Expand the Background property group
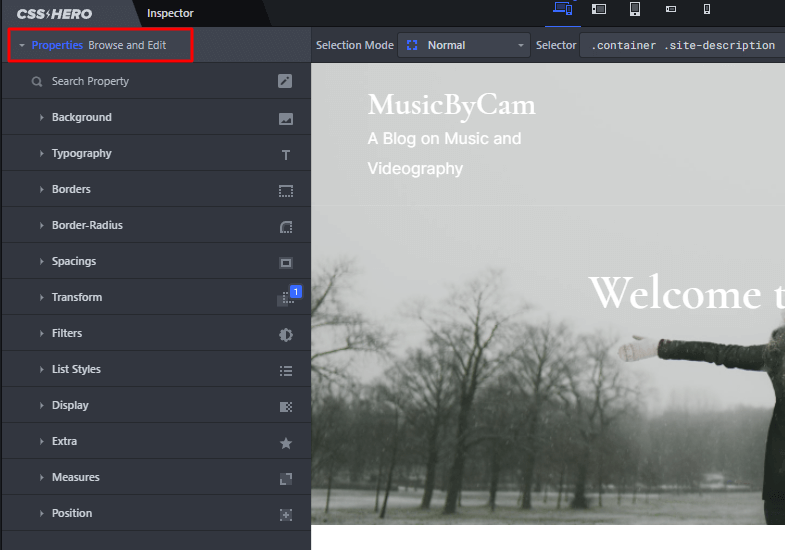The image size is (785, 550). click(156, 117)
